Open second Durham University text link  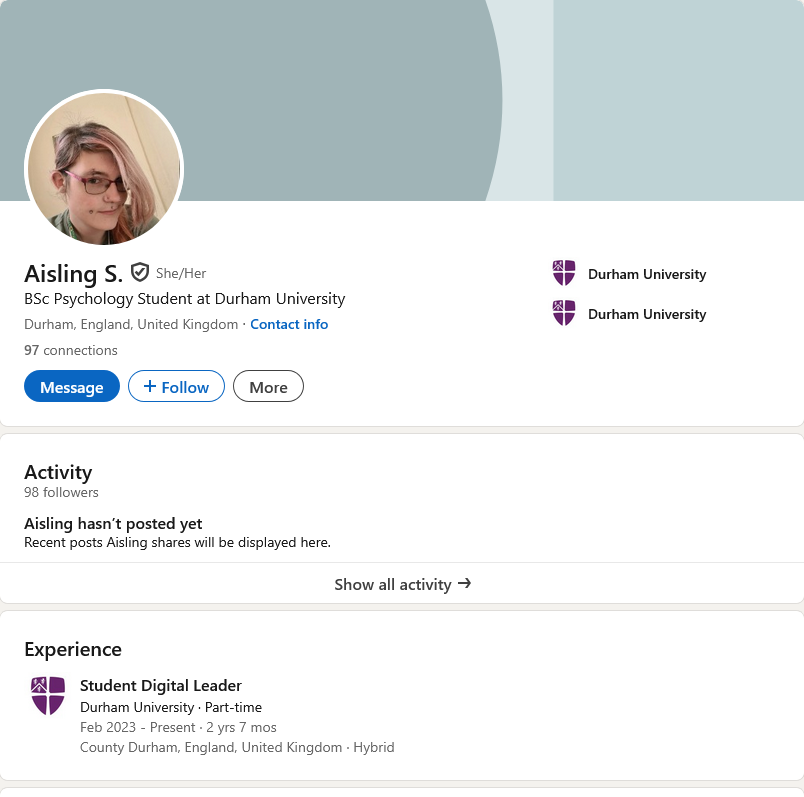(x=647, y=314)
